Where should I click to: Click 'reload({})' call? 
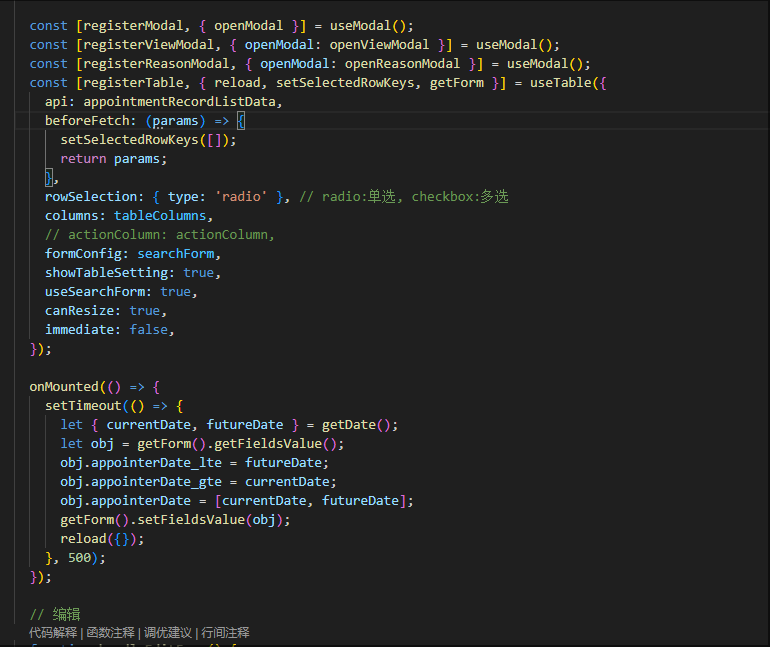(98, 539)
